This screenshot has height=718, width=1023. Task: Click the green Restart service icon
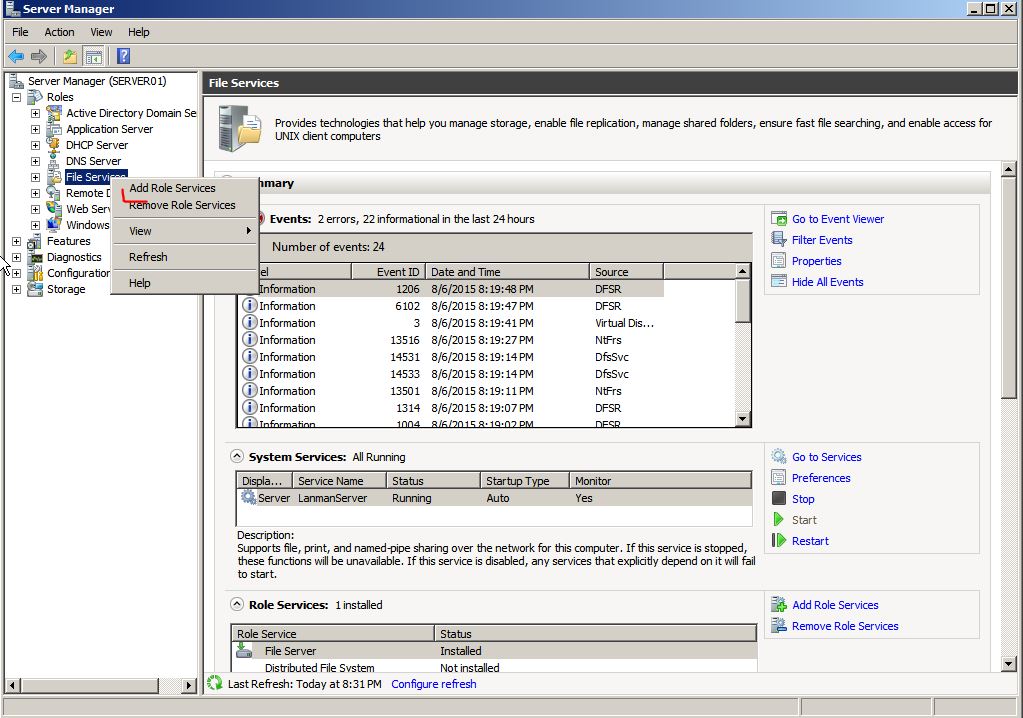[779, 540]
